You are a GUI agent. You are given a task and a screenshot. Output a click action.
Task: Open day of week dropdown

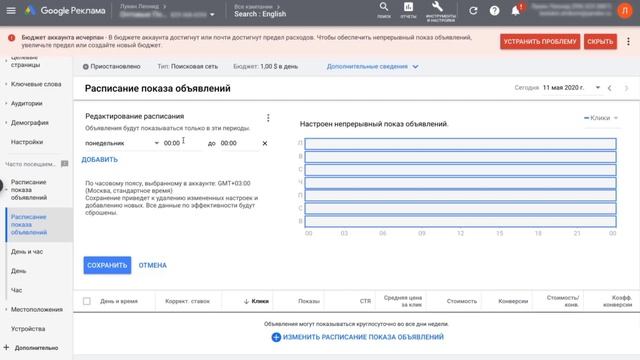[x=122, y=143]
